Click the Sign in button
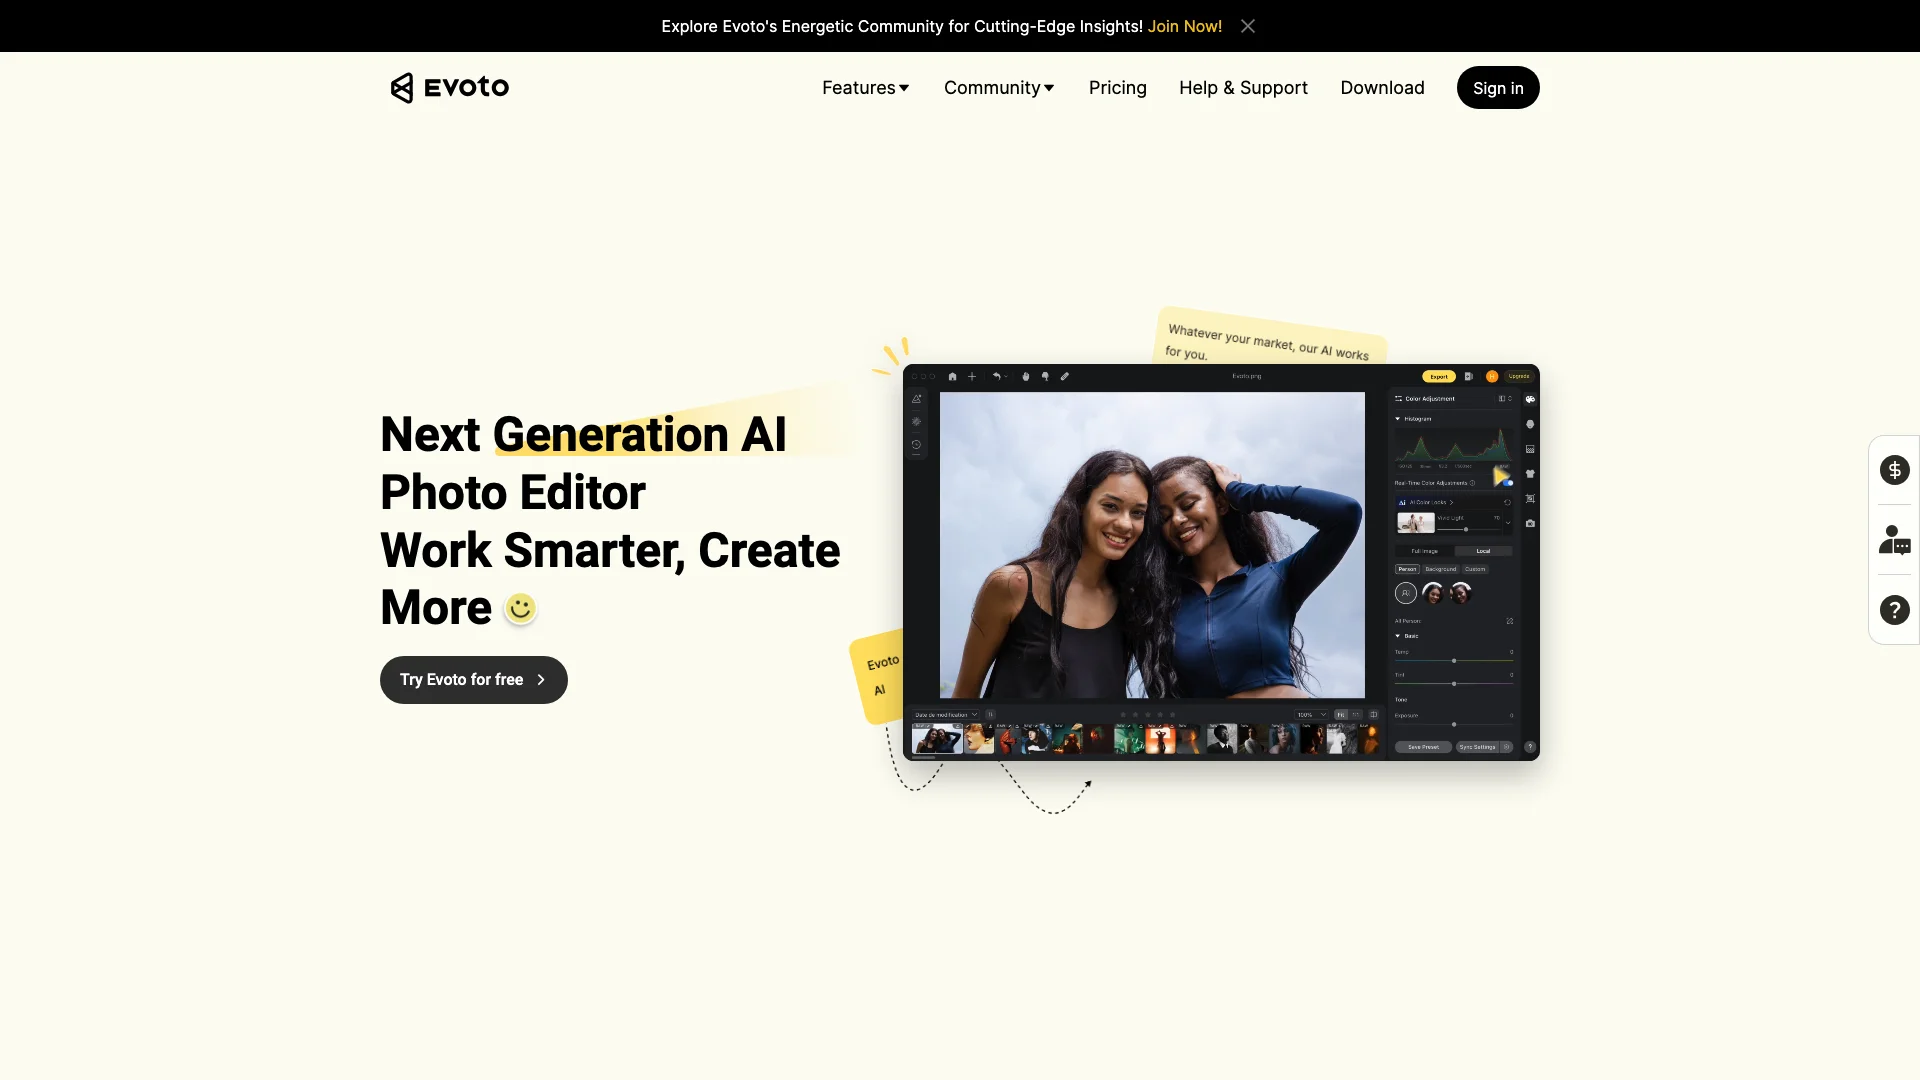The width and height of the screenshot is (1920, 1080). [1498, 86]
